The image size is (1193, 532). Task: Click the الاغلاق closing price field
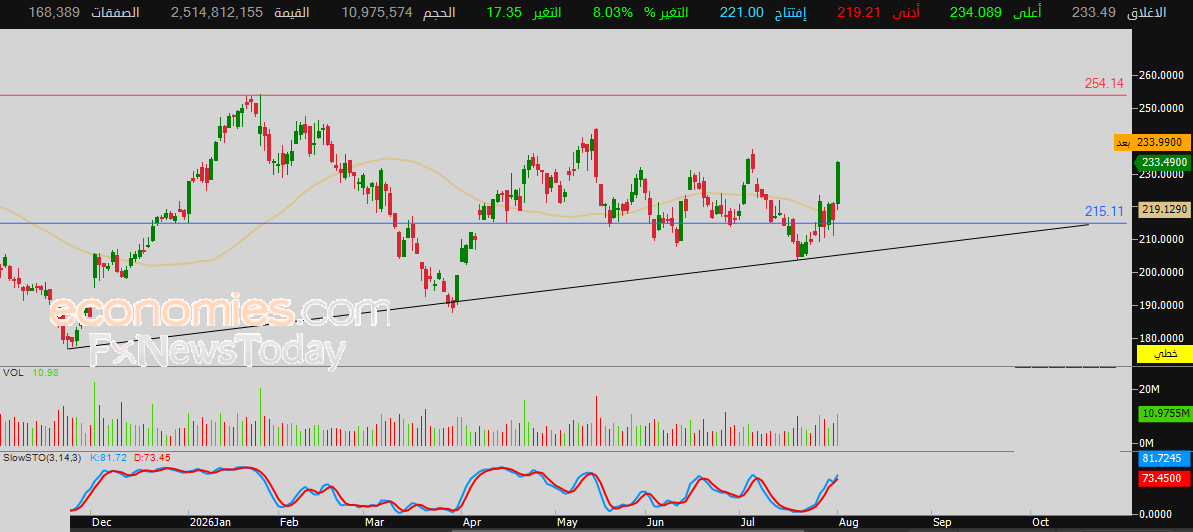(x=1129, y=13)
